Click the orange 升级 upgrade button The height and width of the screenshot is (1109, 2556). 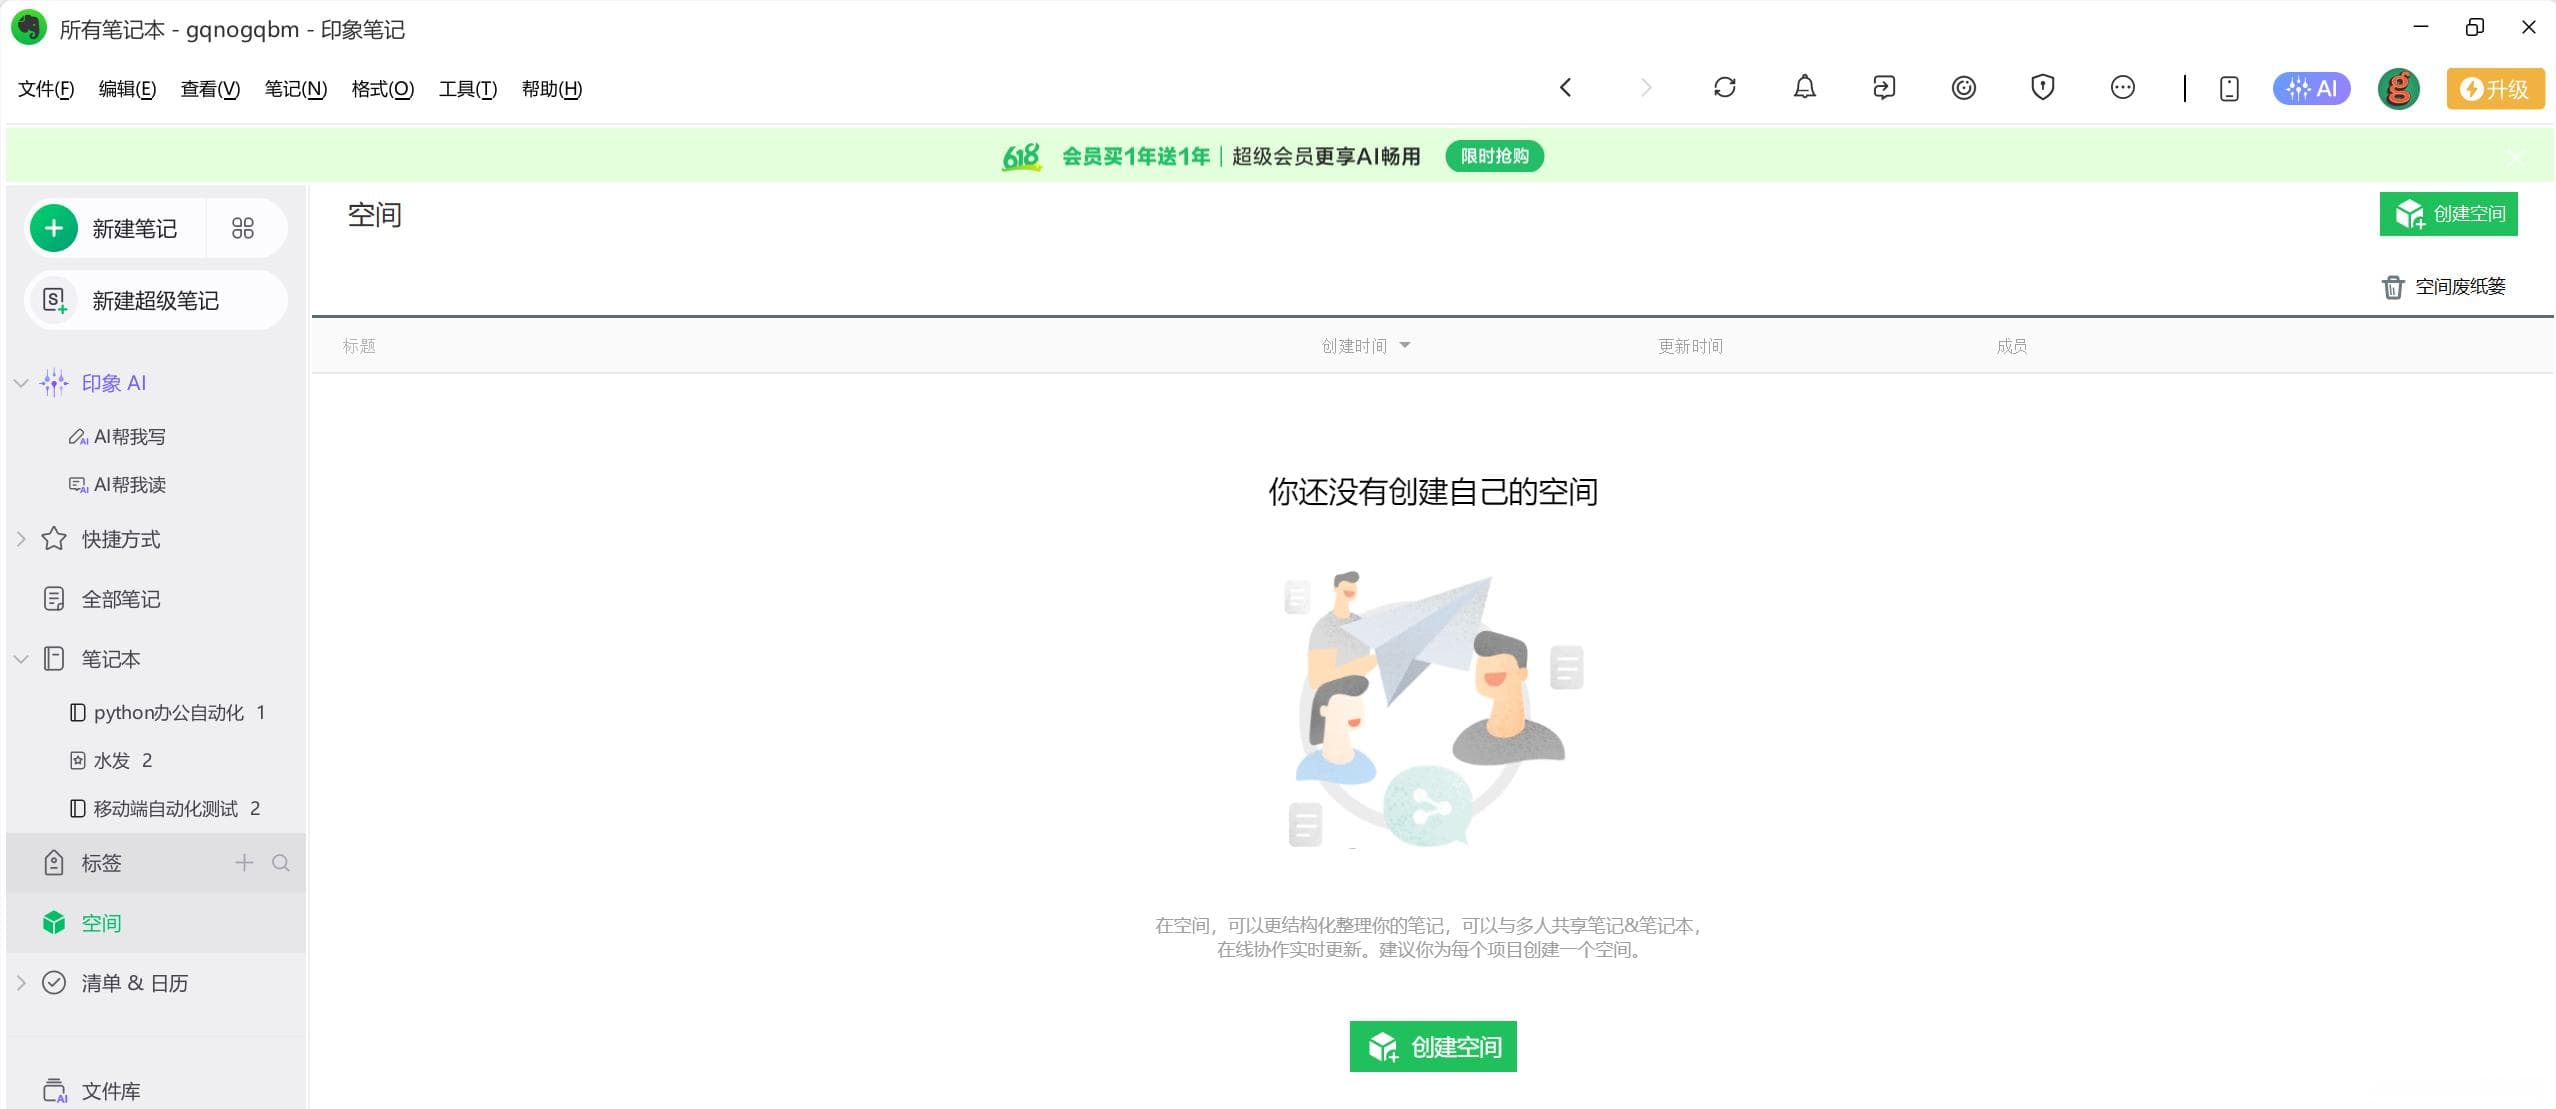click(2495, 88)
